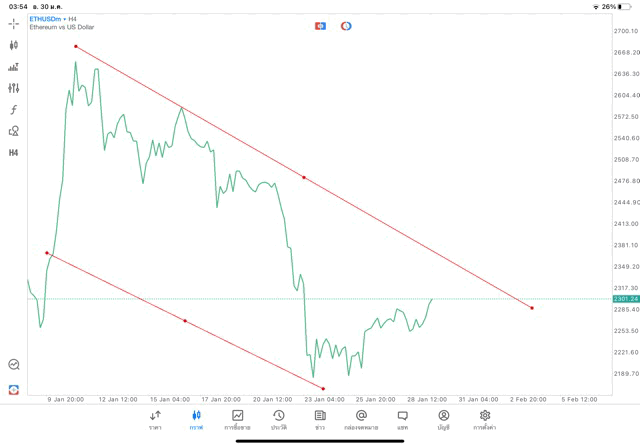Open the chart type candlestick icon
This screenshot has width=640, height=447.
(14, 45)
